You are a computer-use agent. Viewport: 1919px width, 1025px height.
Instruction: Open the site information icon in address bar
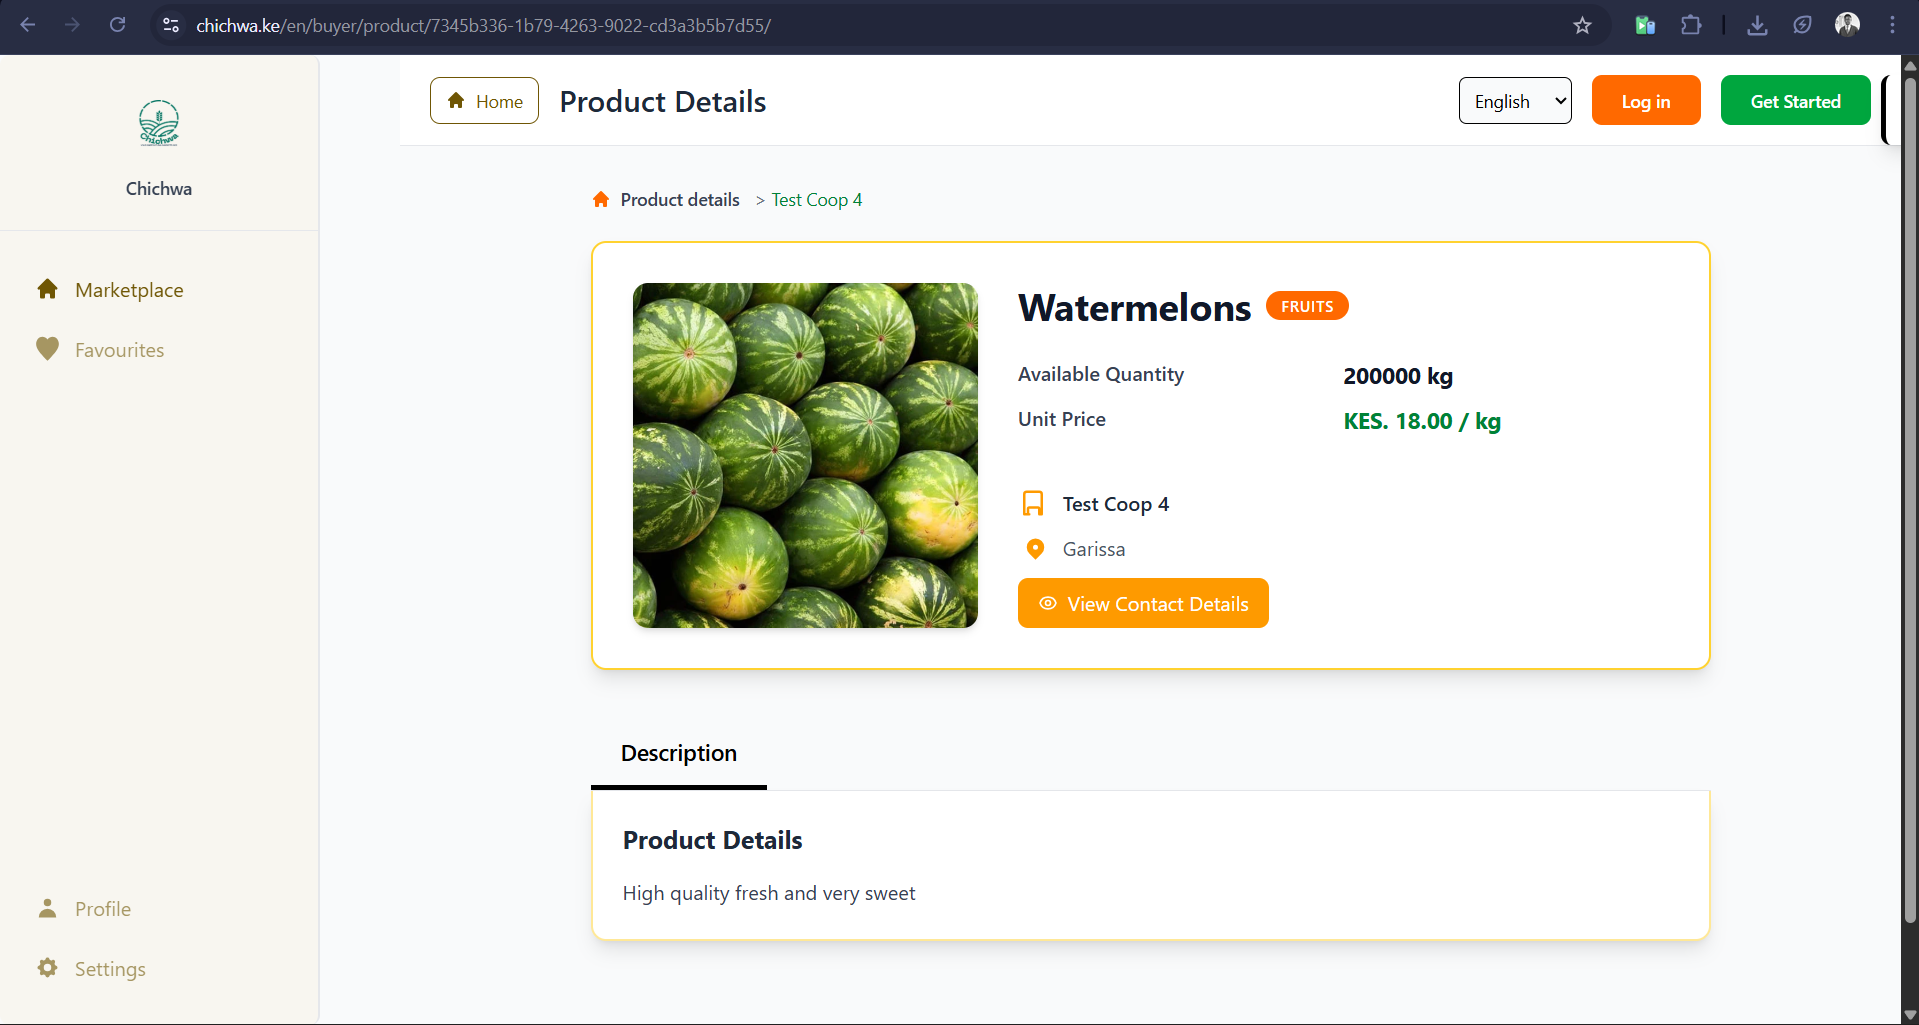171,25
